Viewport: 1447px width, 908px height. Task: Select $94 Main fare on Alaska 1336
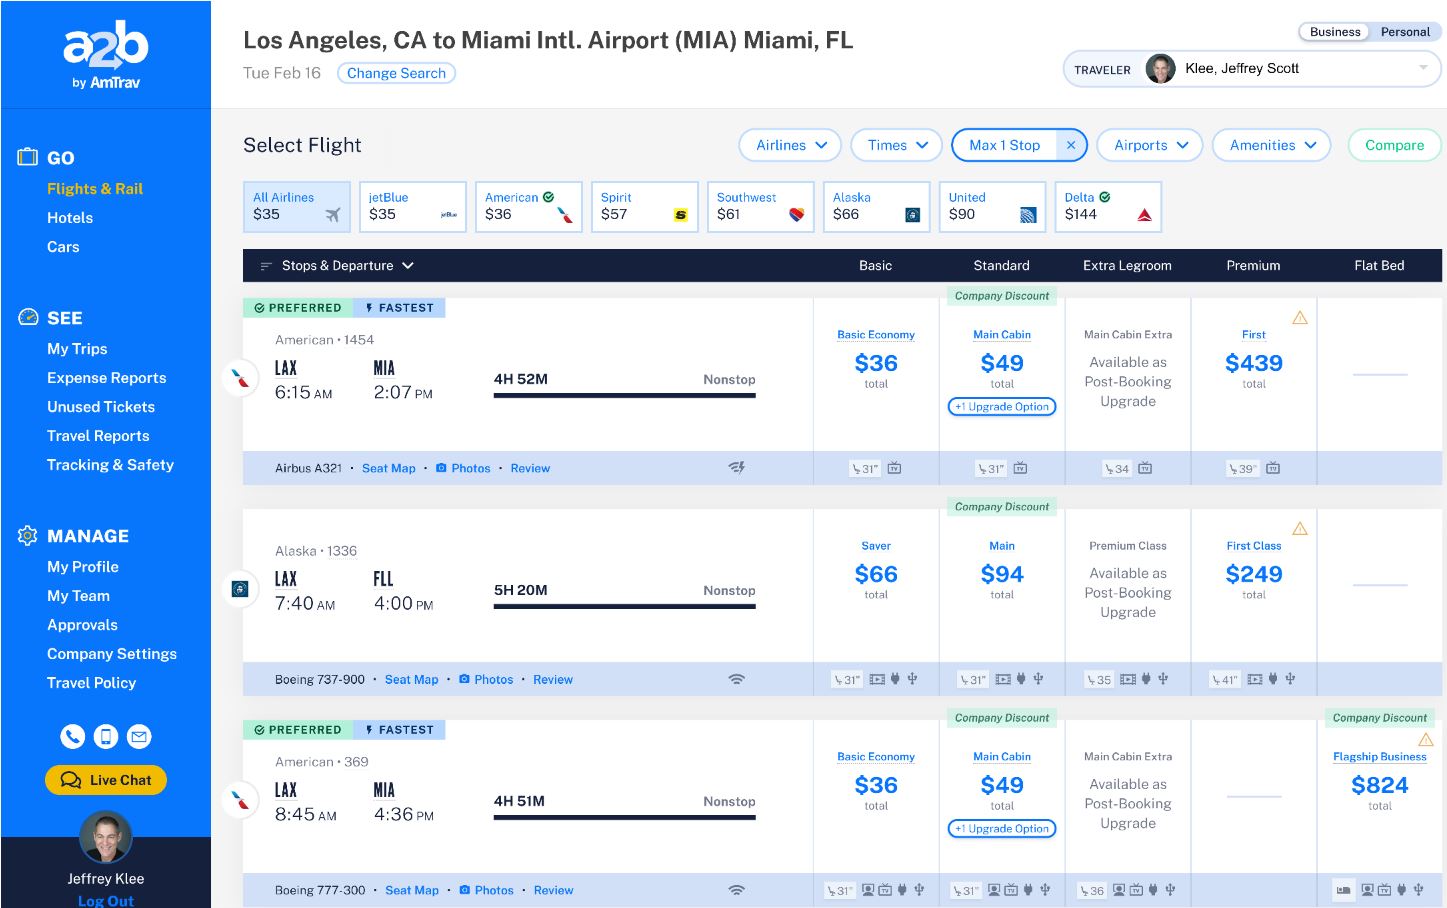[1002, 574]
